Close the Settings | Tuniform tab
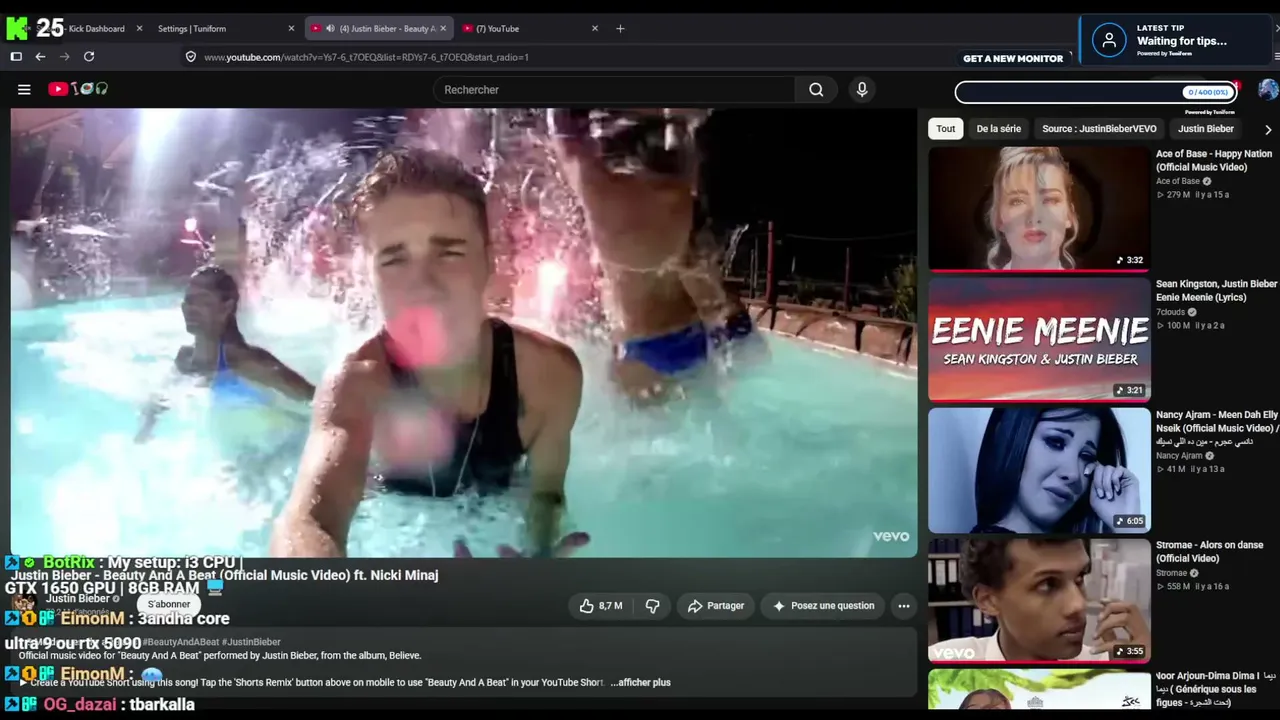This screenshot has height=720, width=1280. coord(291,29)
